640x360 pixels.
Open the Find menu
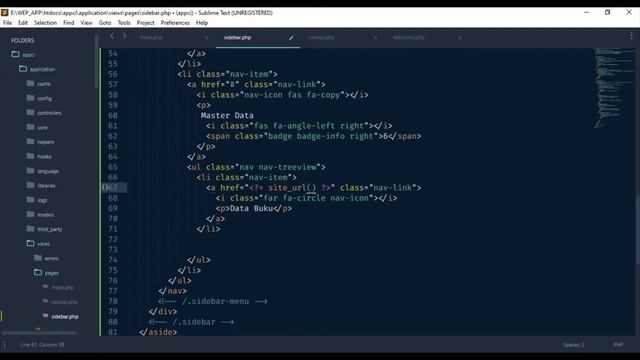(x=69, y=23)
